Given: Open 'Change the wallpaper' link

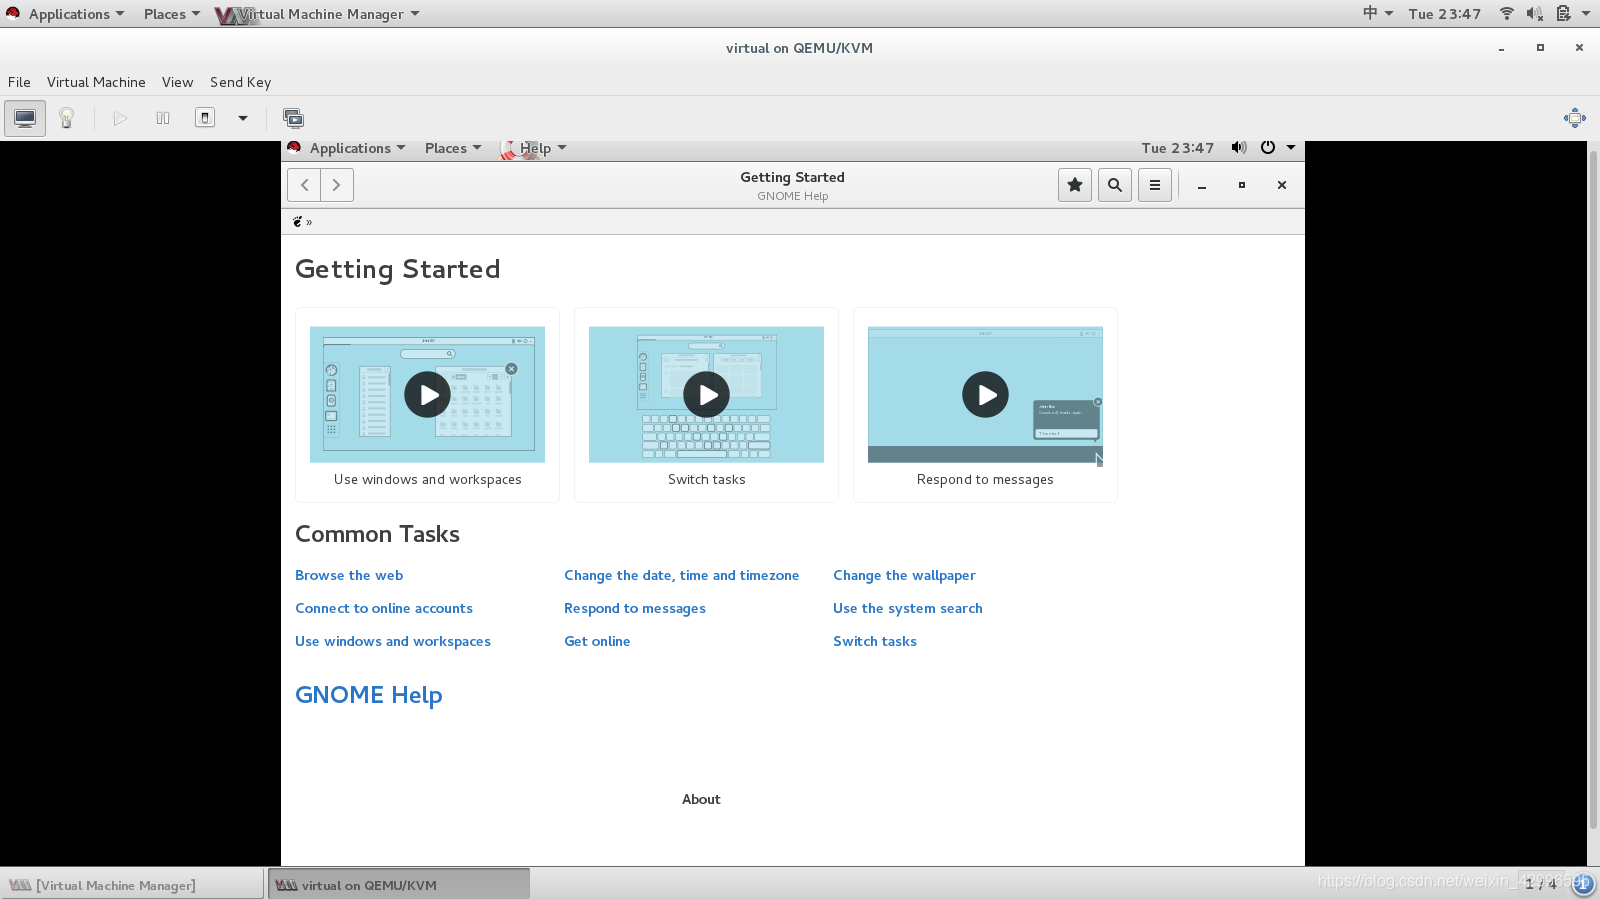Looking at the screenshot, I should coord(904,575).
